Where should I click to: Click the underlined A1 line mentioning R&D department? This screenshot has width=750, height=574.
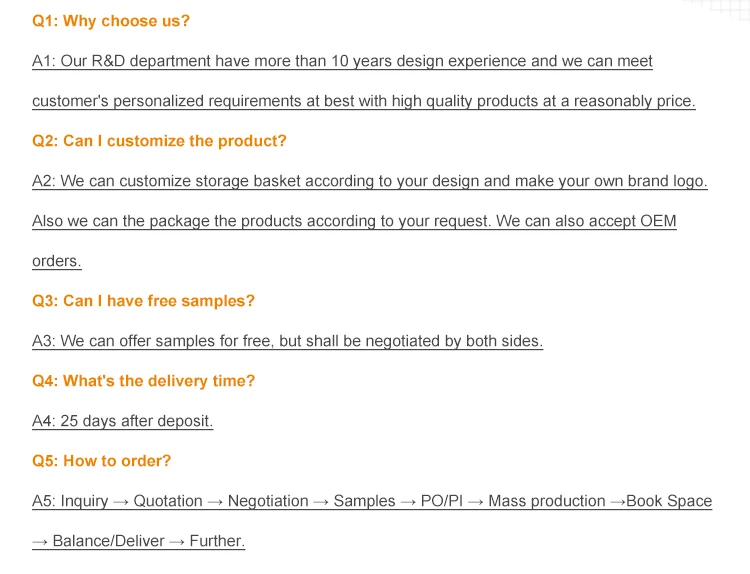(x=342, y=61)
